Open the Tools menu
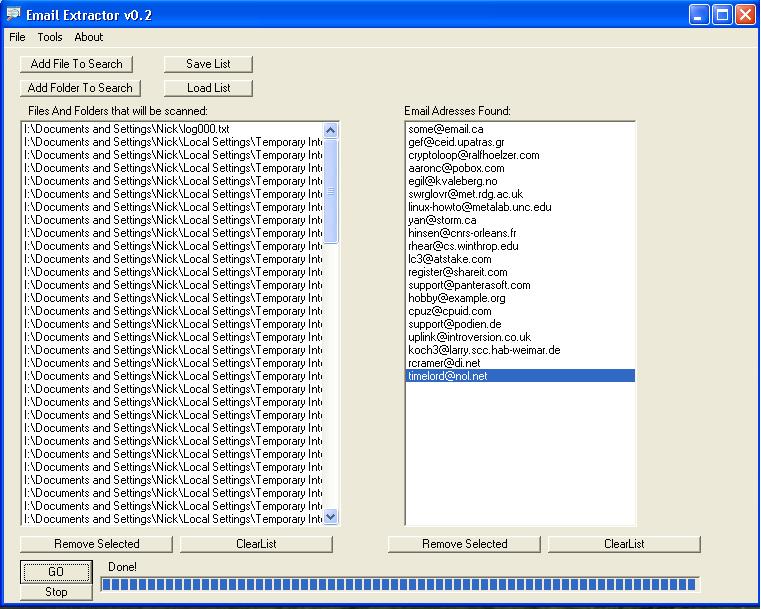This screenshot has width=761, height=609. point(50,37)
